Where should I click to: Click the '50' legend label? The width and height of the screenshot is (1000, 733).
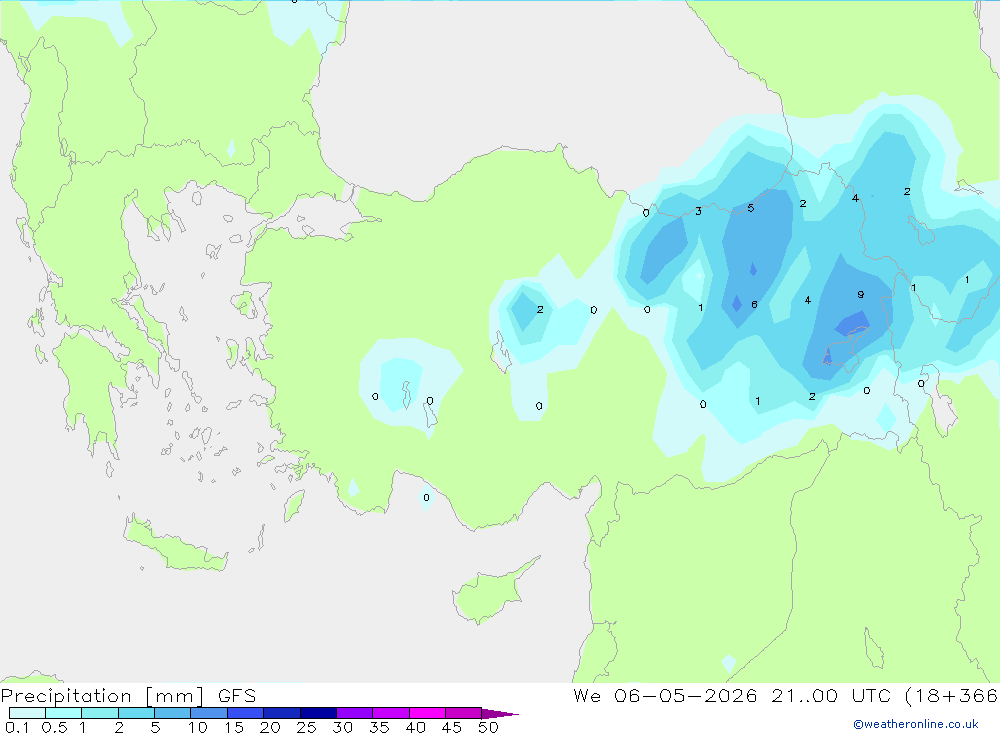pos(488,727)
